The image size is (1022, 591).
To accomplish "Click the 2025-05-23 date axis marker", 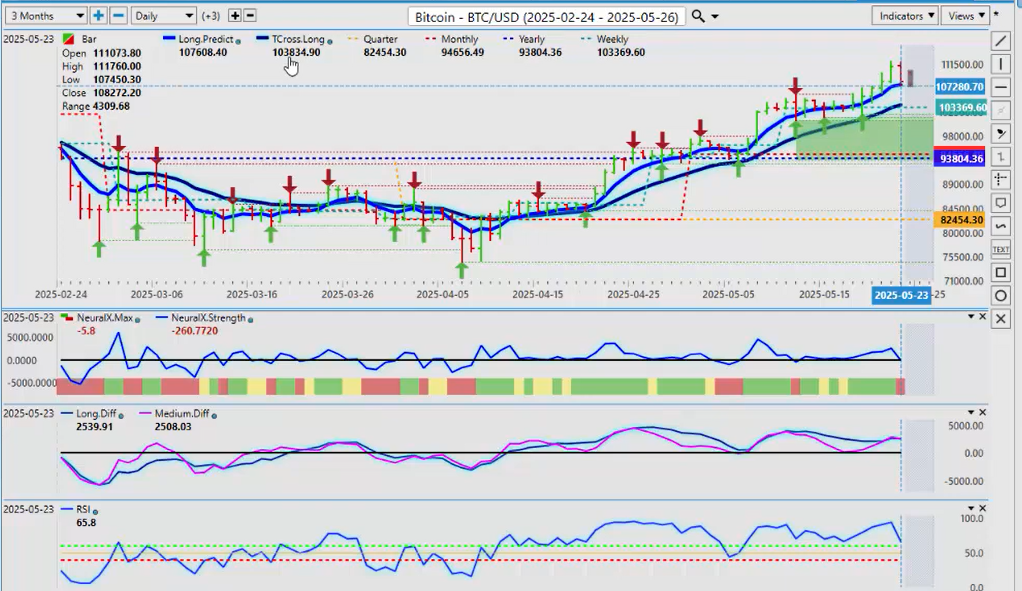I will (901, 295).
